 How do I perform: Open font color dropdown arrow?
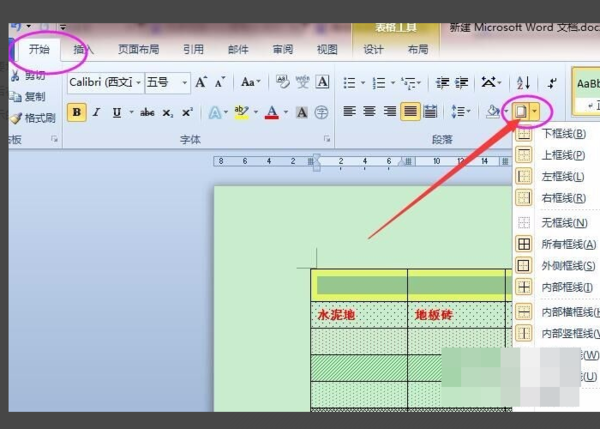click(286, 112)
